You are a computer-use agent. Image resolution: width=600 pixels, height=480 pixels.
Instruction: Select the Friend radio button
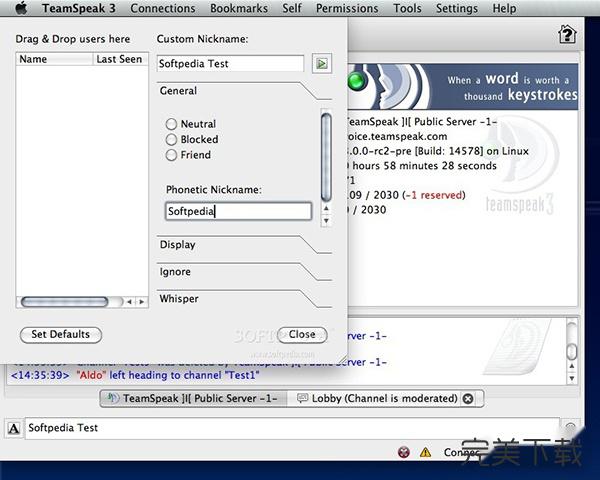tap(171, 155)
